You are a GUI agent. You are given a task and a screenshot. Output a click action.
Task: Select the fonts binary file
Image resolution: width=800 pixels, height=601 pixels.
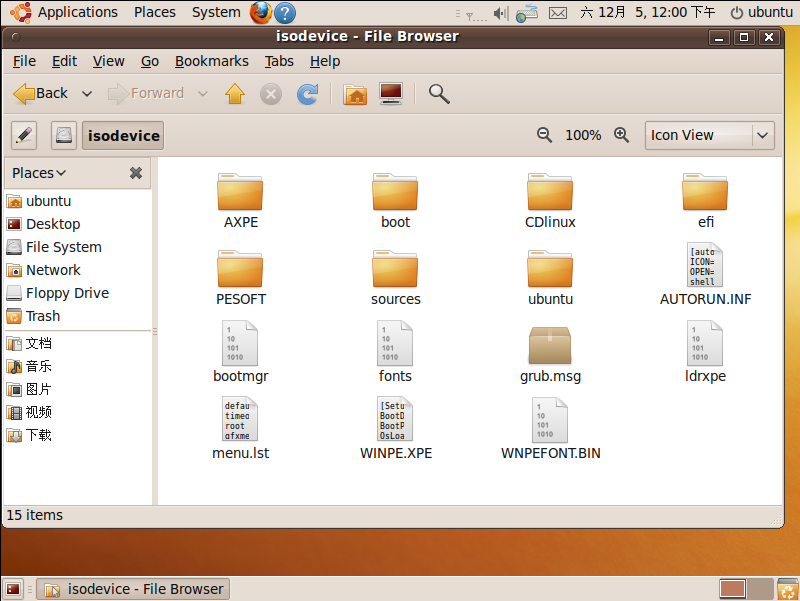[395, 352]
